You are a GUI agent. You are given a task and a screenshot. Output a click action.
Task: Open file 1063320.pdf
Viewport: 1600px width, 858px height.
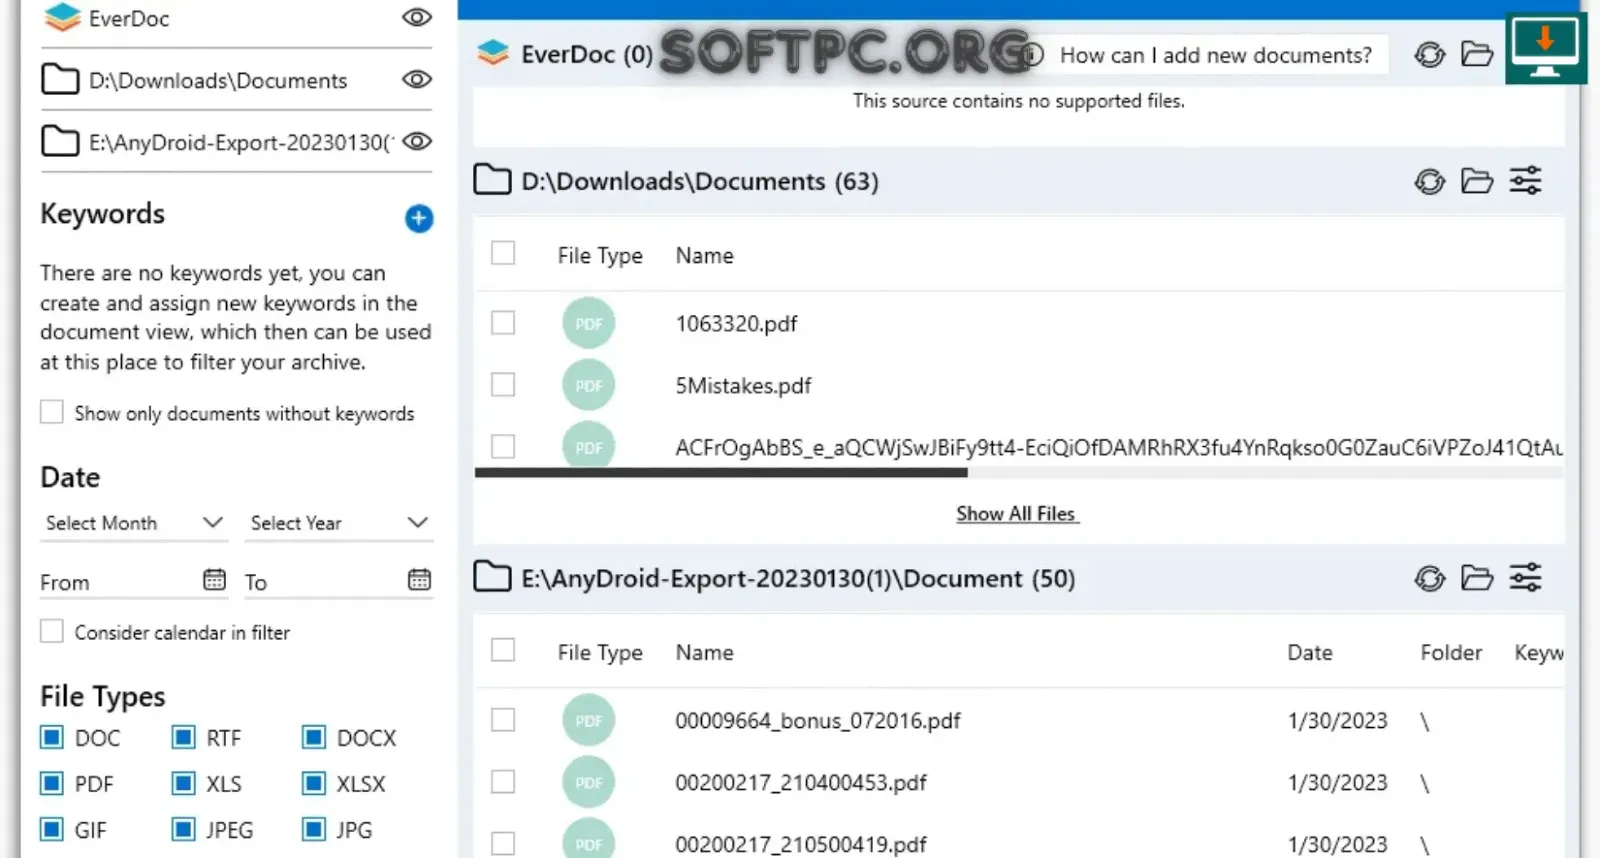click(x=737, y=324)
